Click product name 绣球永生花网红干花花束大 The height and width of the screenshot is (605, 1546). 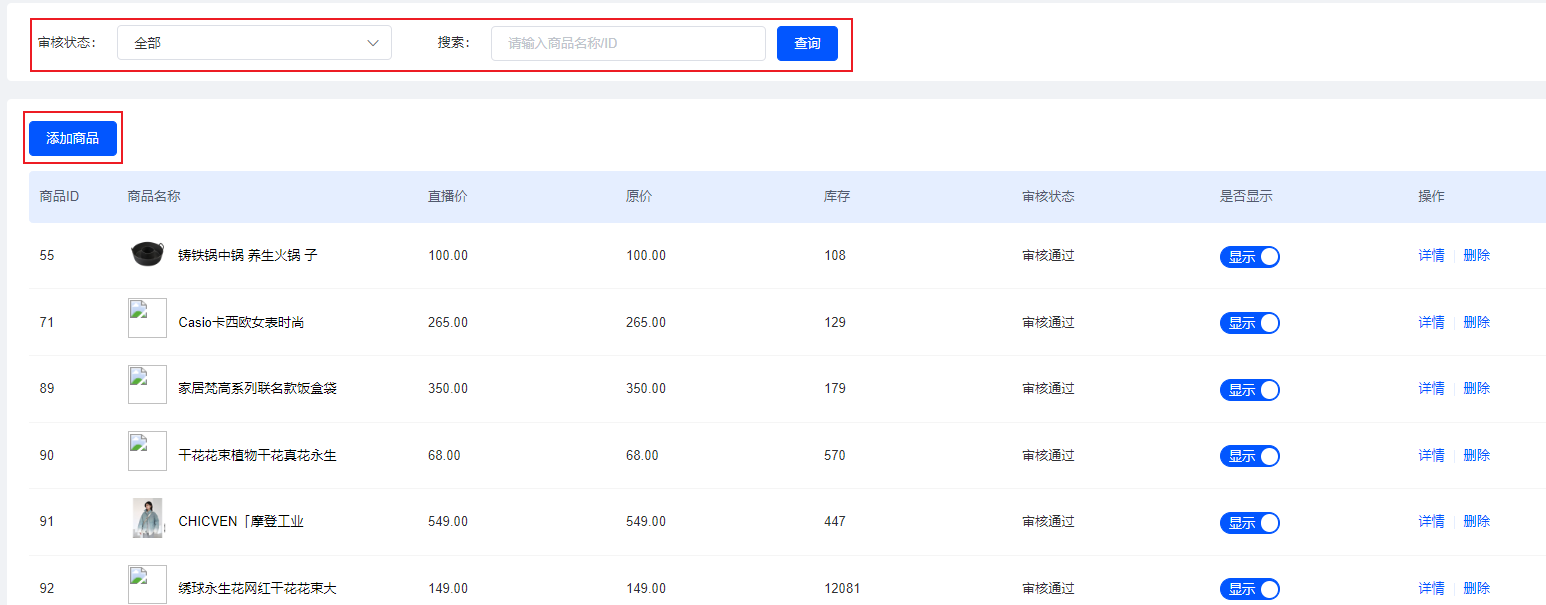click(x=257, y=588)
